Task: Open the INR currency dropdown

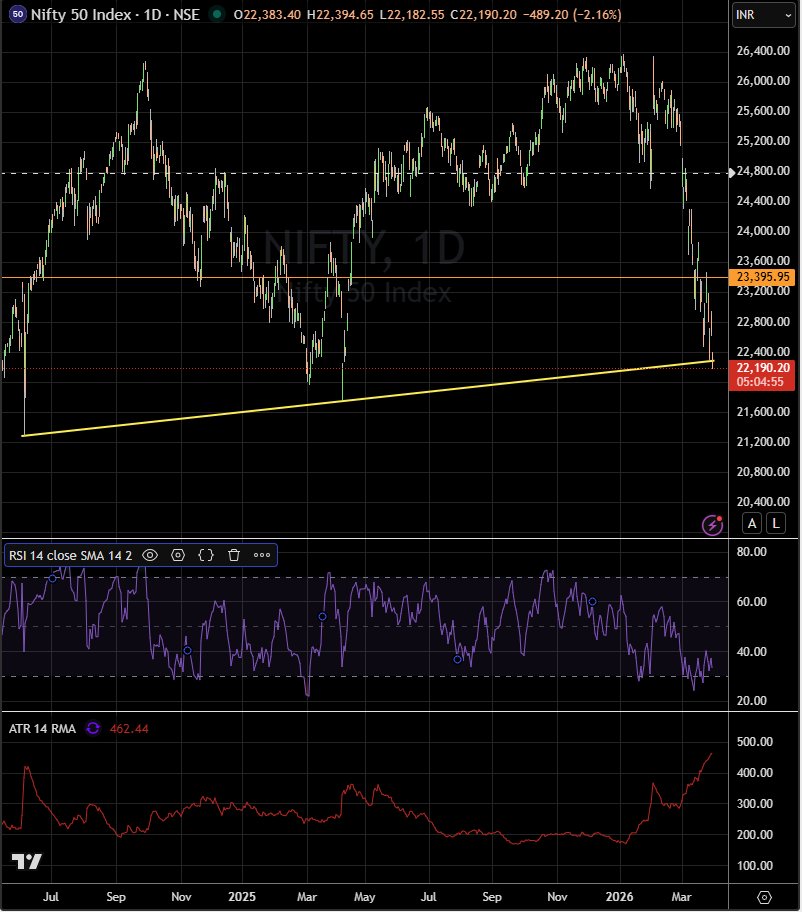Action: 763,15
